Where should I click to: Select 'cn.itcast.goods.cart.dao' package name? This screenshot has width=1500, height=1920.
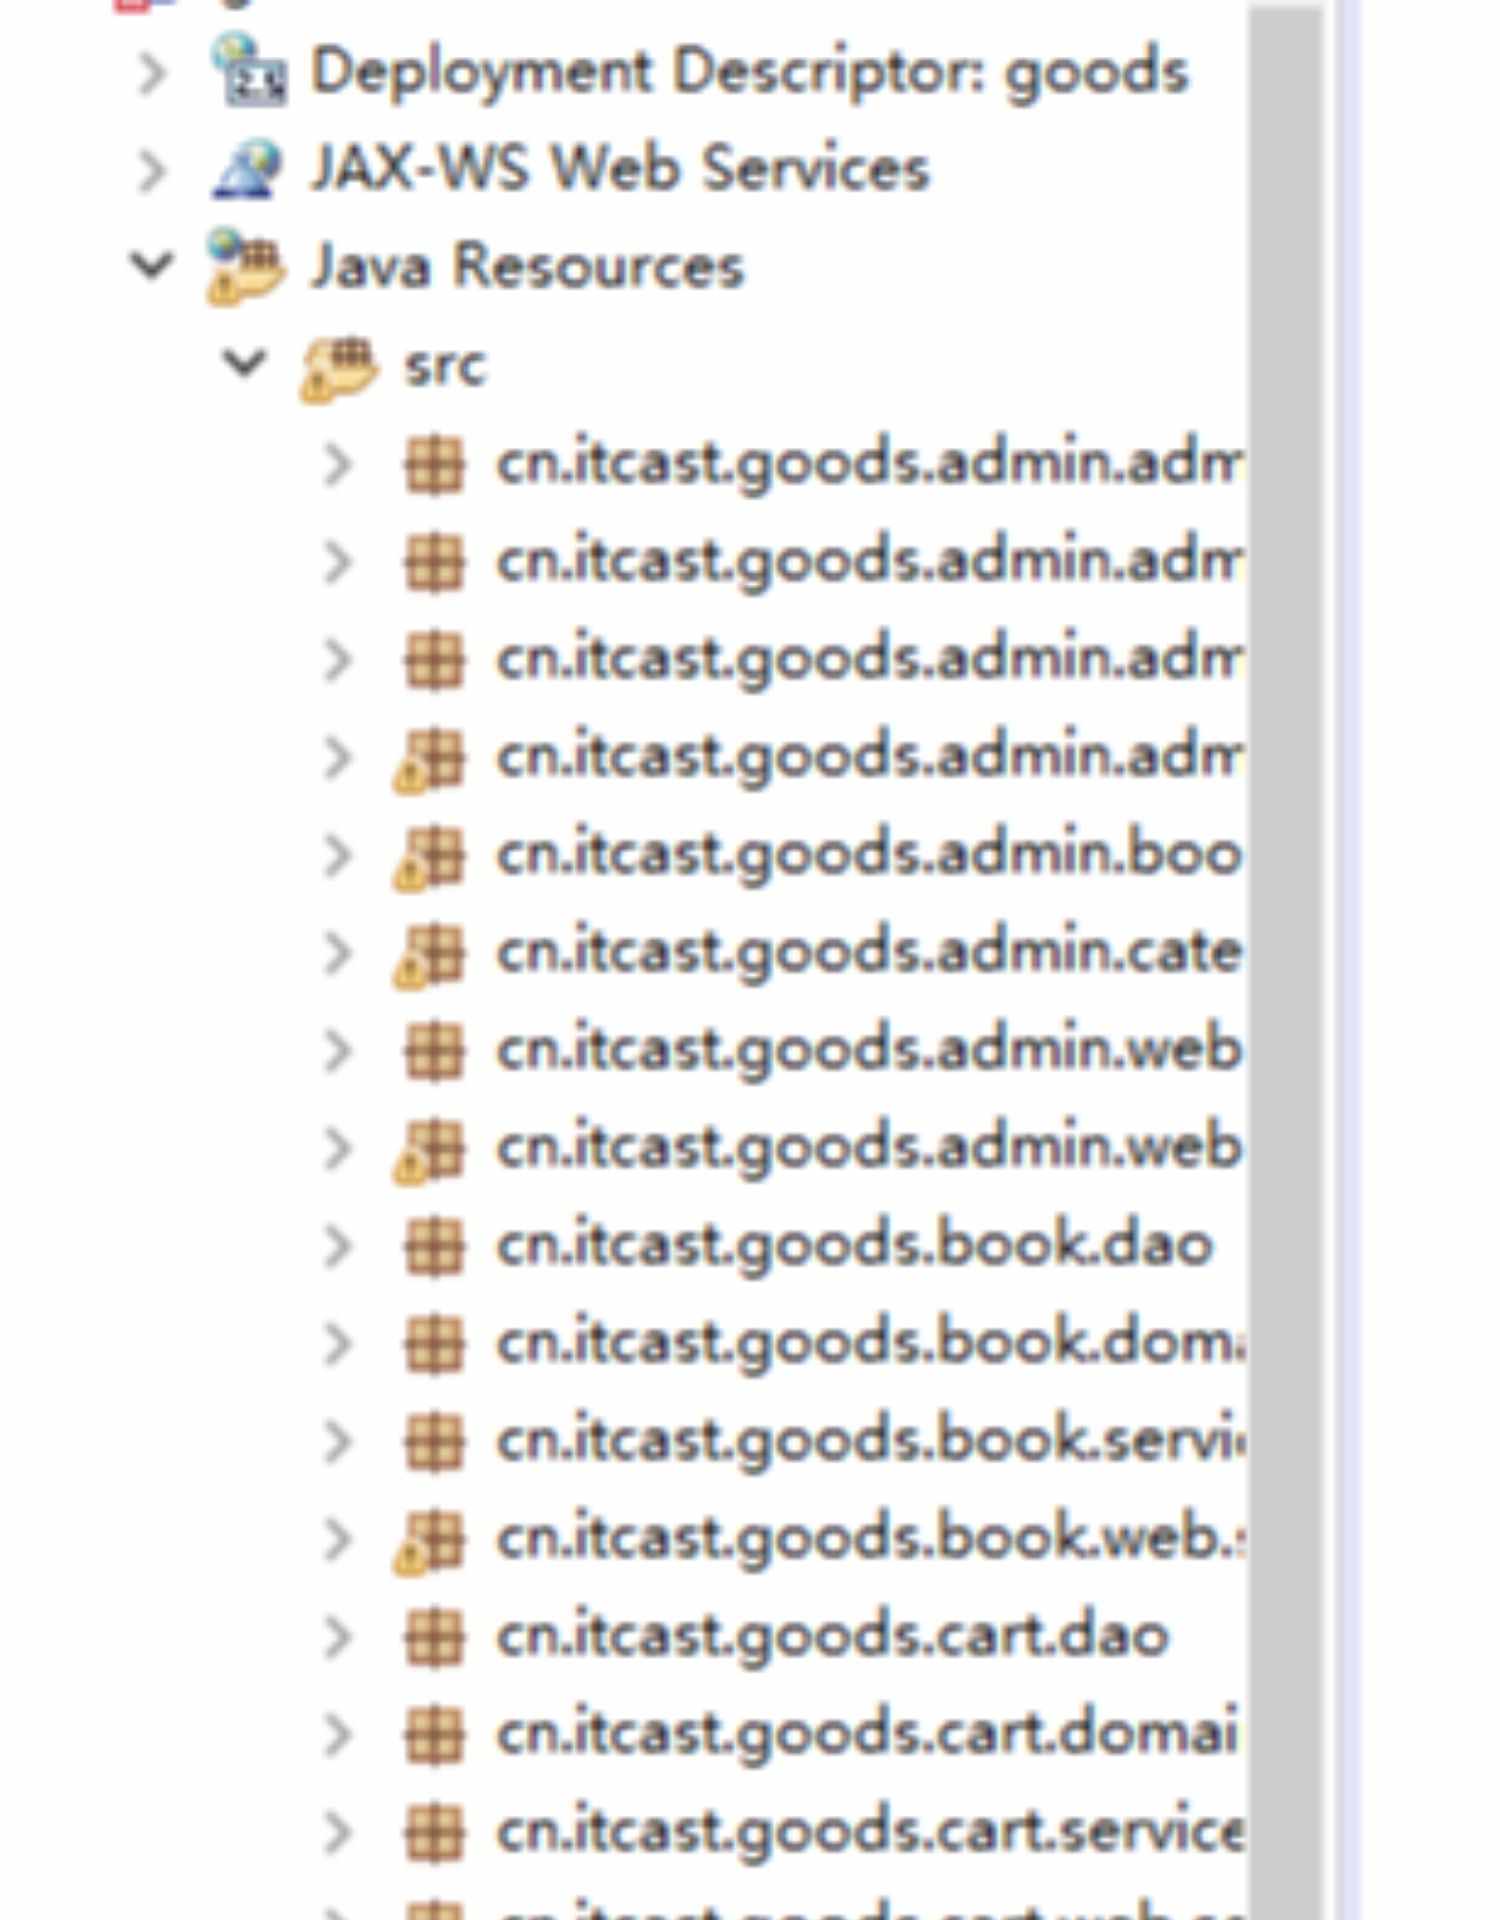pyautogui.click(x=833, y=1637)
